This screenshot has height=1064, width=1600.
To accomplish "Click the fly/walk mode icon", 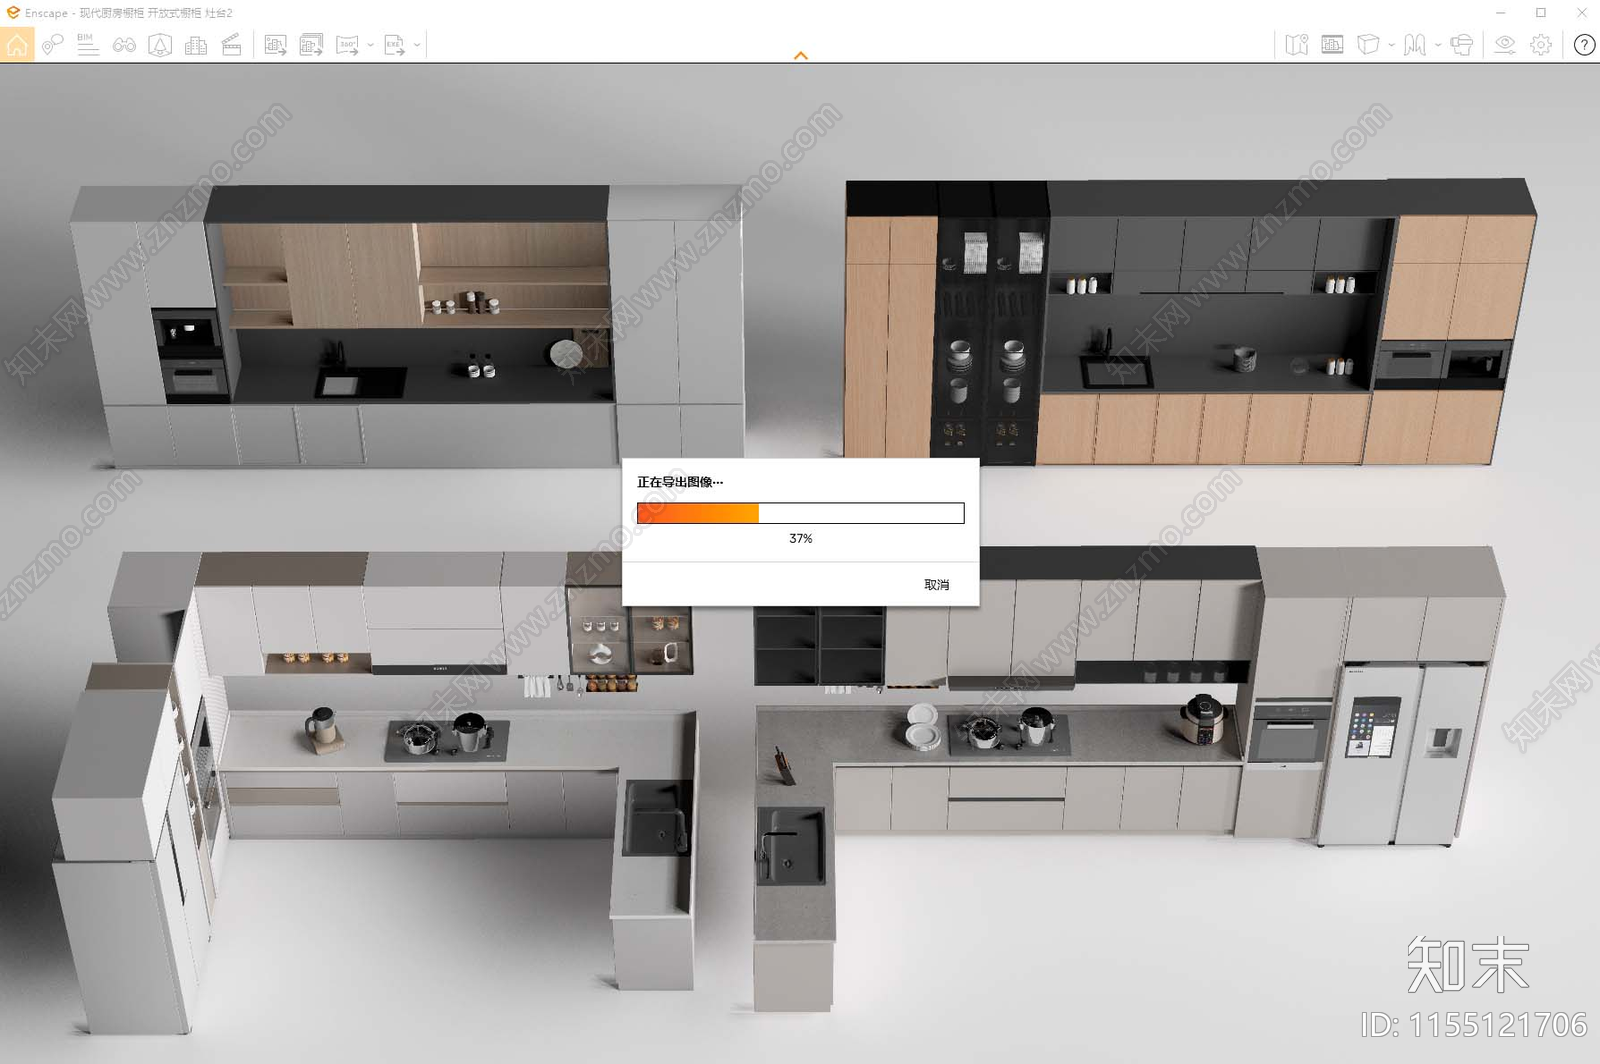I will [x=1414, y=45].
